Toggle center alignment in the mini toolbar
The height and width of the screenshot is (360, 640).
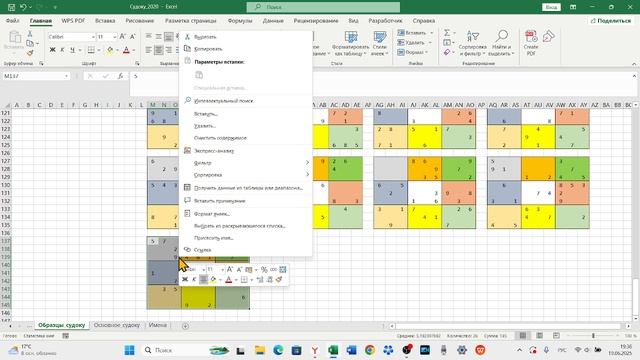click(203, 280)
